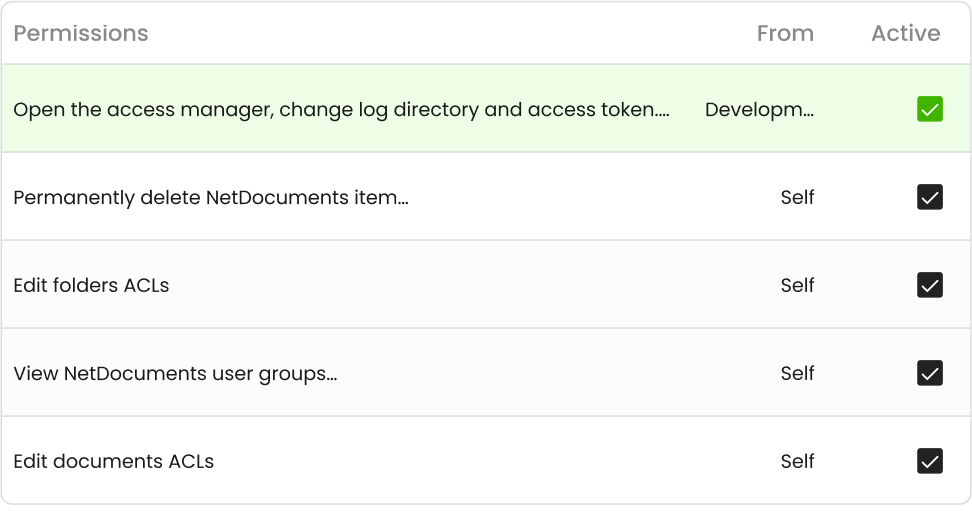This screenshot has height=513, width=972.
Task: Select the 'Edit folders ACLs' permission
Action: 91,285
